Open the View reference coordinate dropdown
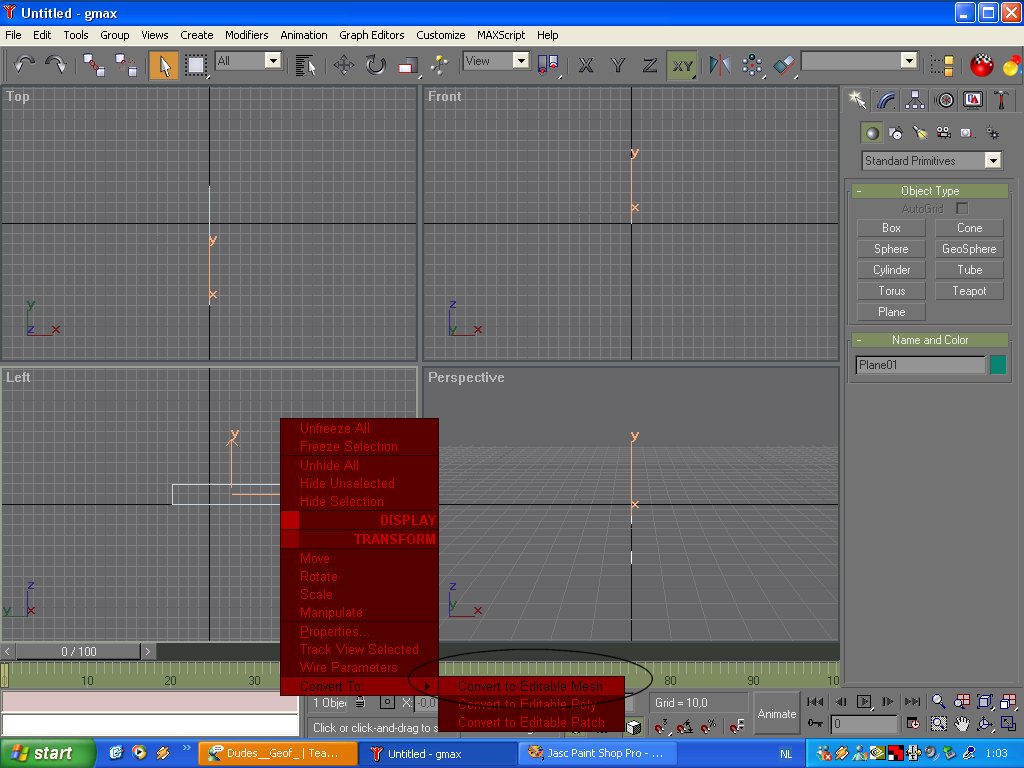This screenshot has height=768, width=1024. pos(496,61)
